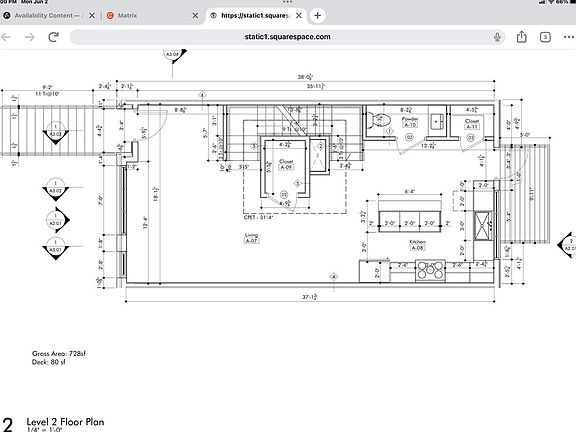Viewport: 576px width, 432px height.
Task: Go forward with the right arrow
Action: click(x=30, y=37)
